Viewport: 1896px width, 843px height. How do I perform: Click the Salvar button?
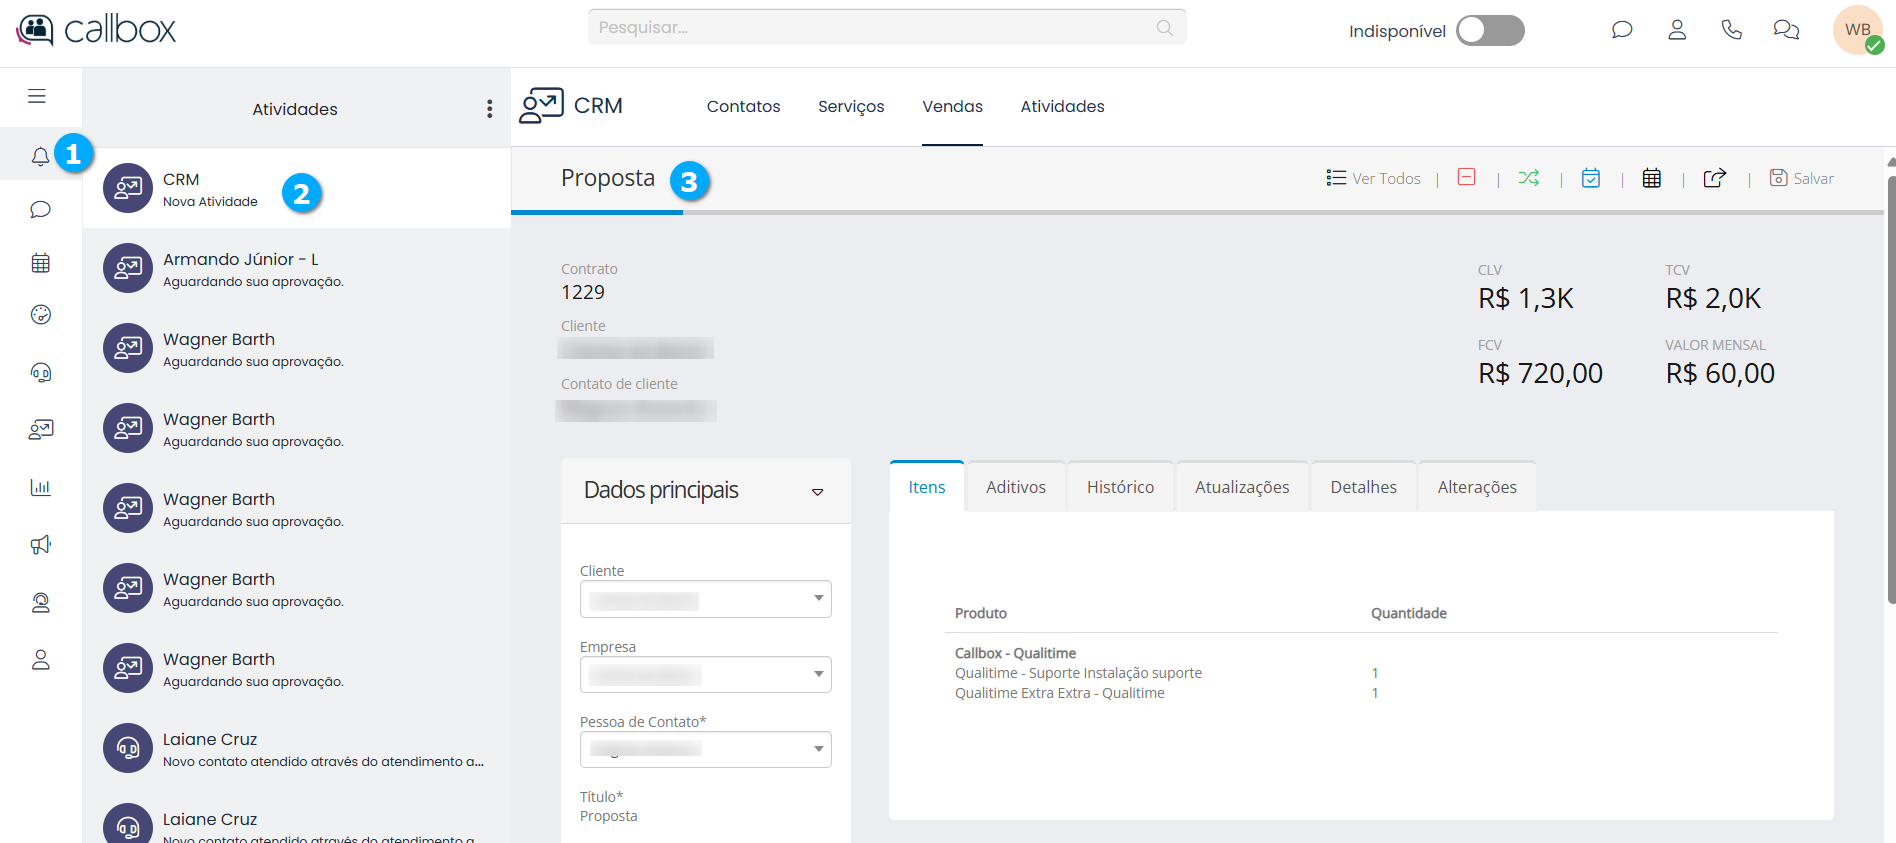coord(1802,178)
